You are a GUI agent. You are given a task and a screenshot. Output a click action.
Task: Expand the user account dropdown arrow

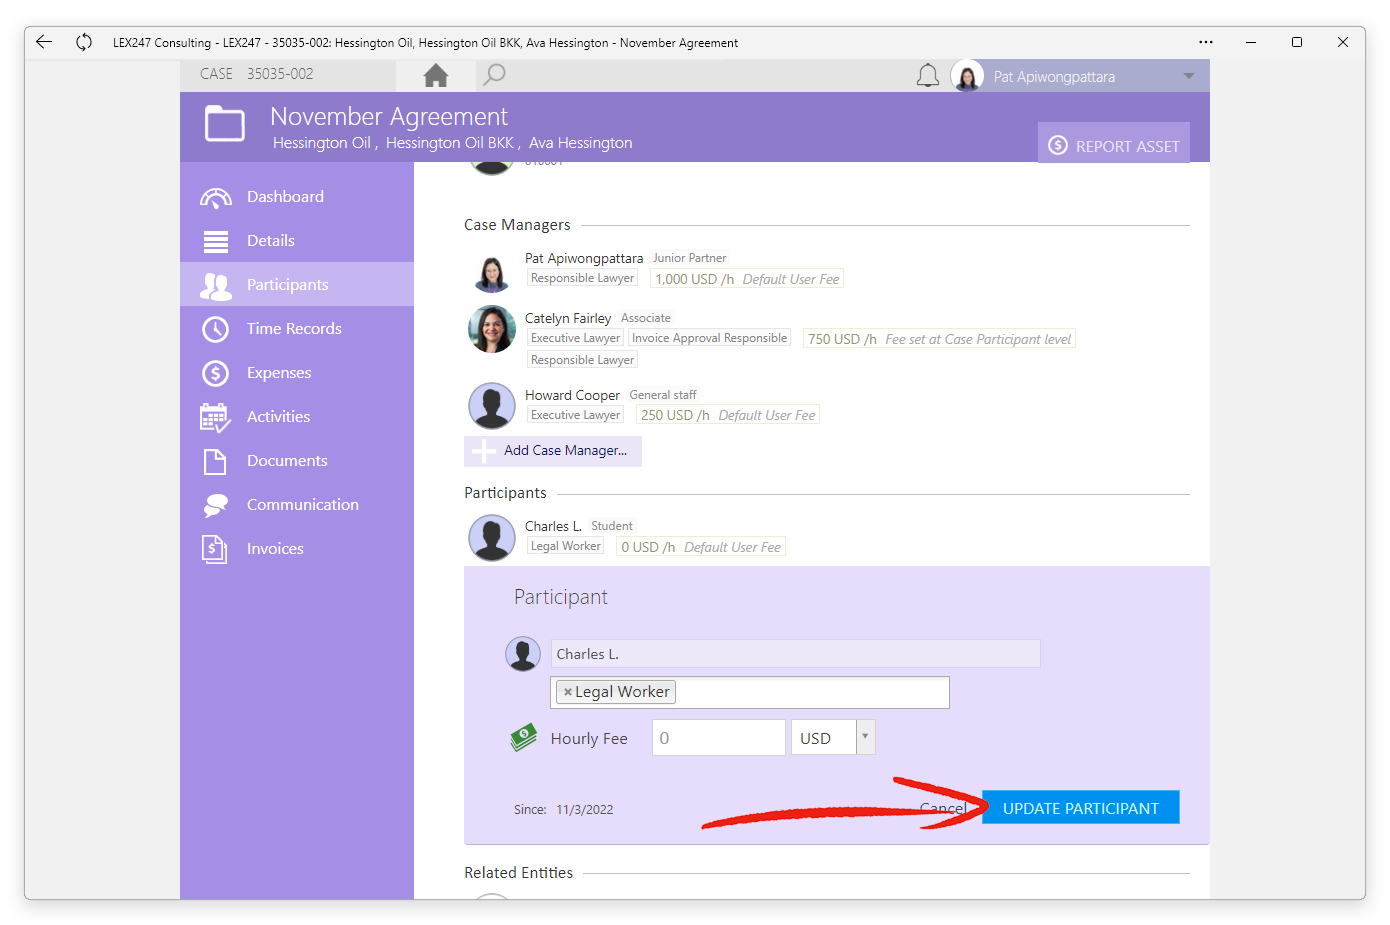click(x=1189, y=76)
